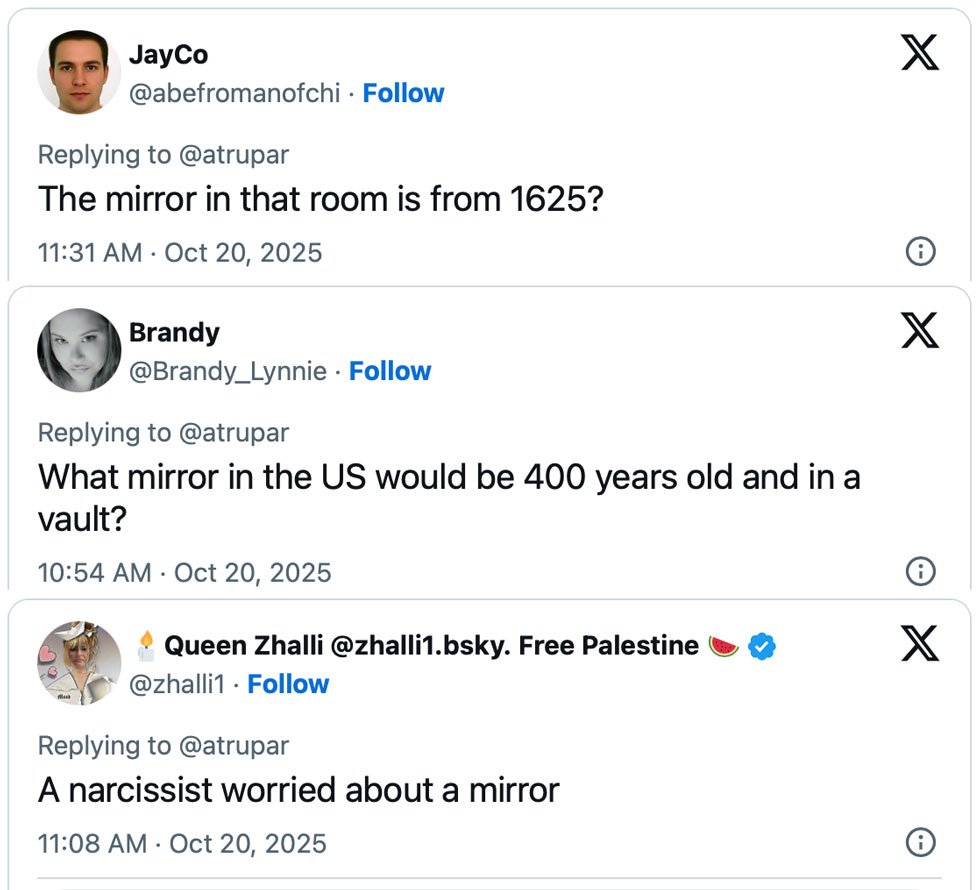Screen dimensions: 980x890
Task: Open Queen Zhalli's profile picture
Action: [x=79, y=663]
